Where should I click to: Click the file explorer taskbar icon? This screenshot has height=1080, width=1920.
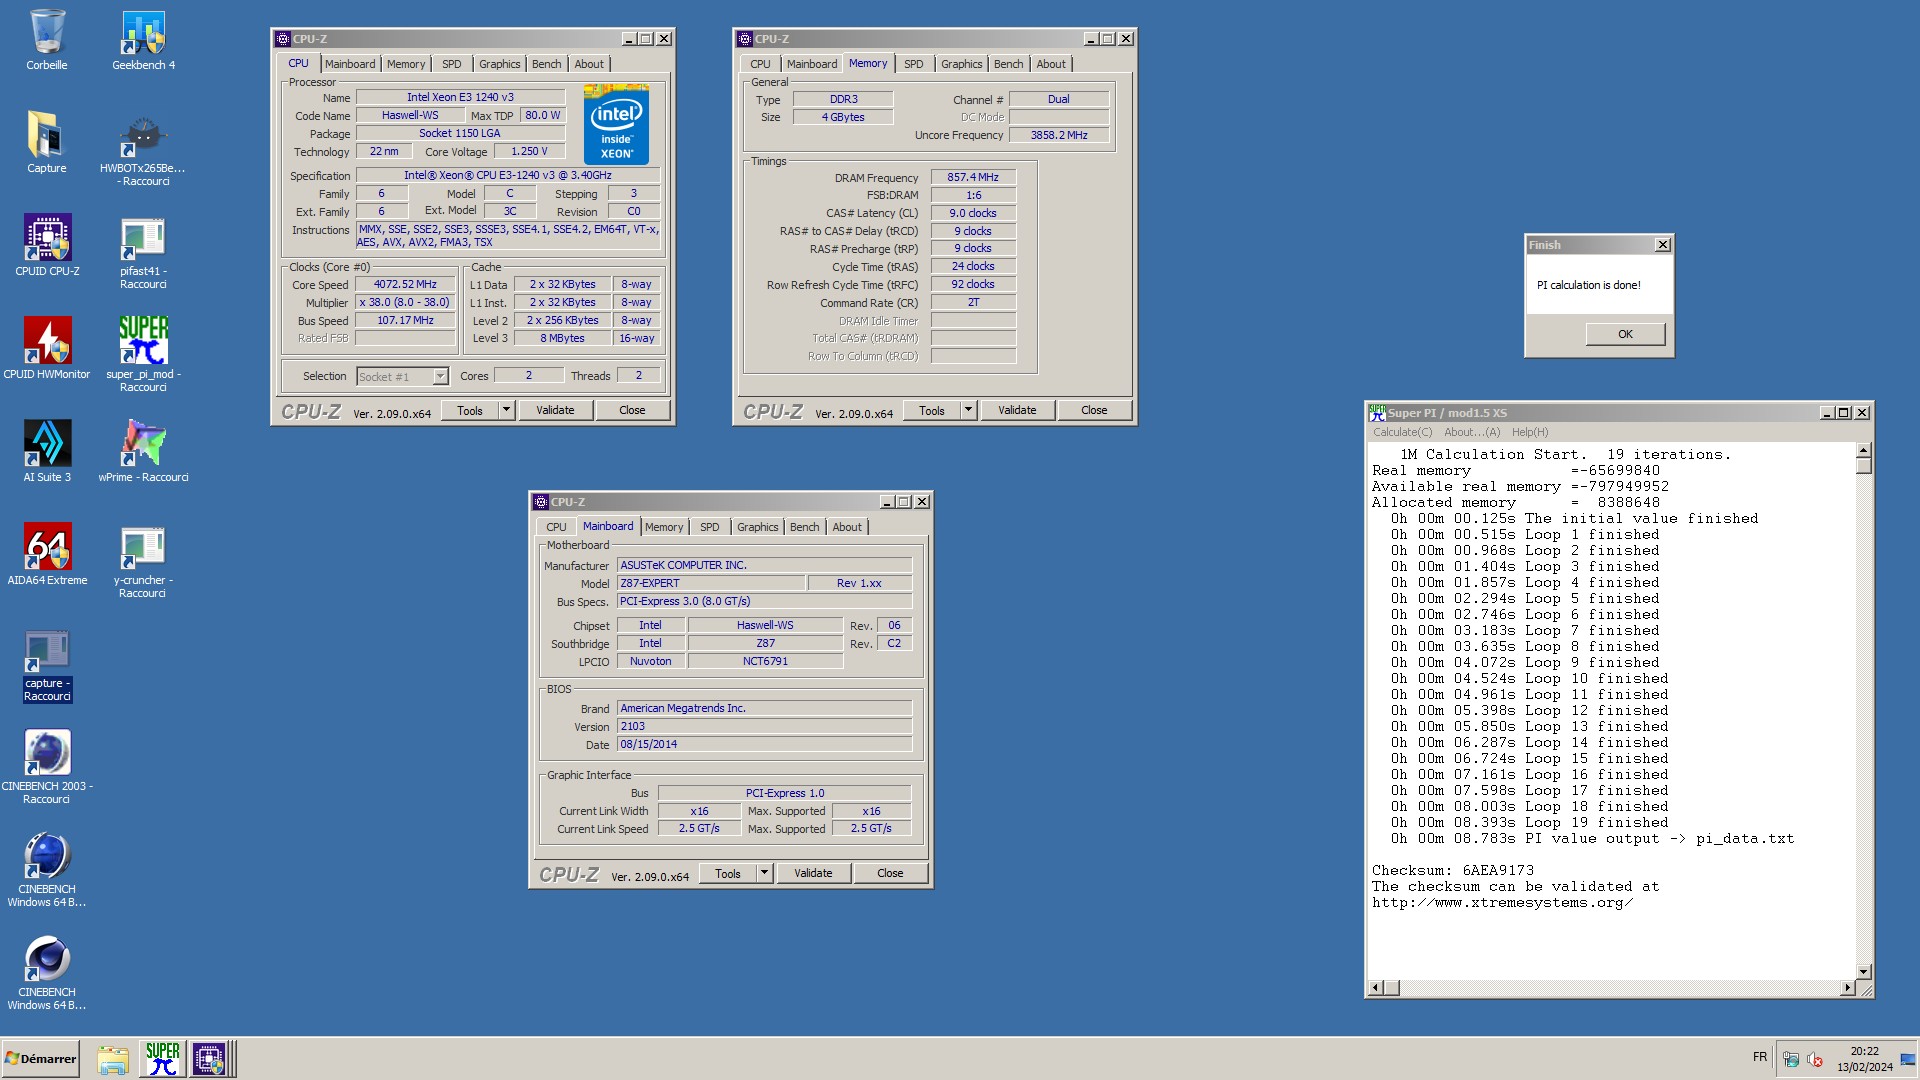pyautogui.click(x=113, y=1059)
